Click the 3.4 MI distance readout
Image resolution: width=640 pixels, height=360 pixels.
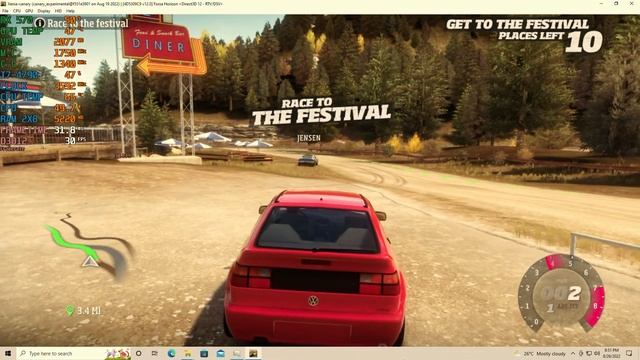89,311
